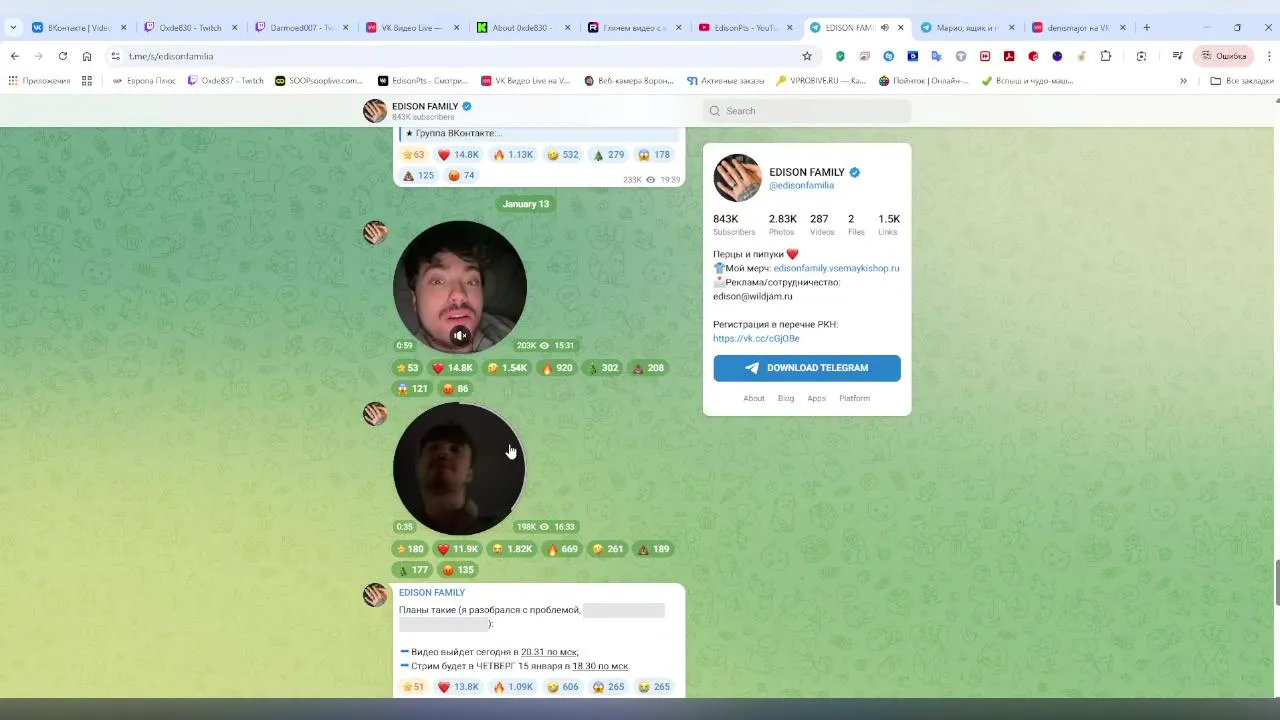Click the browser Home button
This screenshot has width=1280, height=720.
(x=87, y=56)
